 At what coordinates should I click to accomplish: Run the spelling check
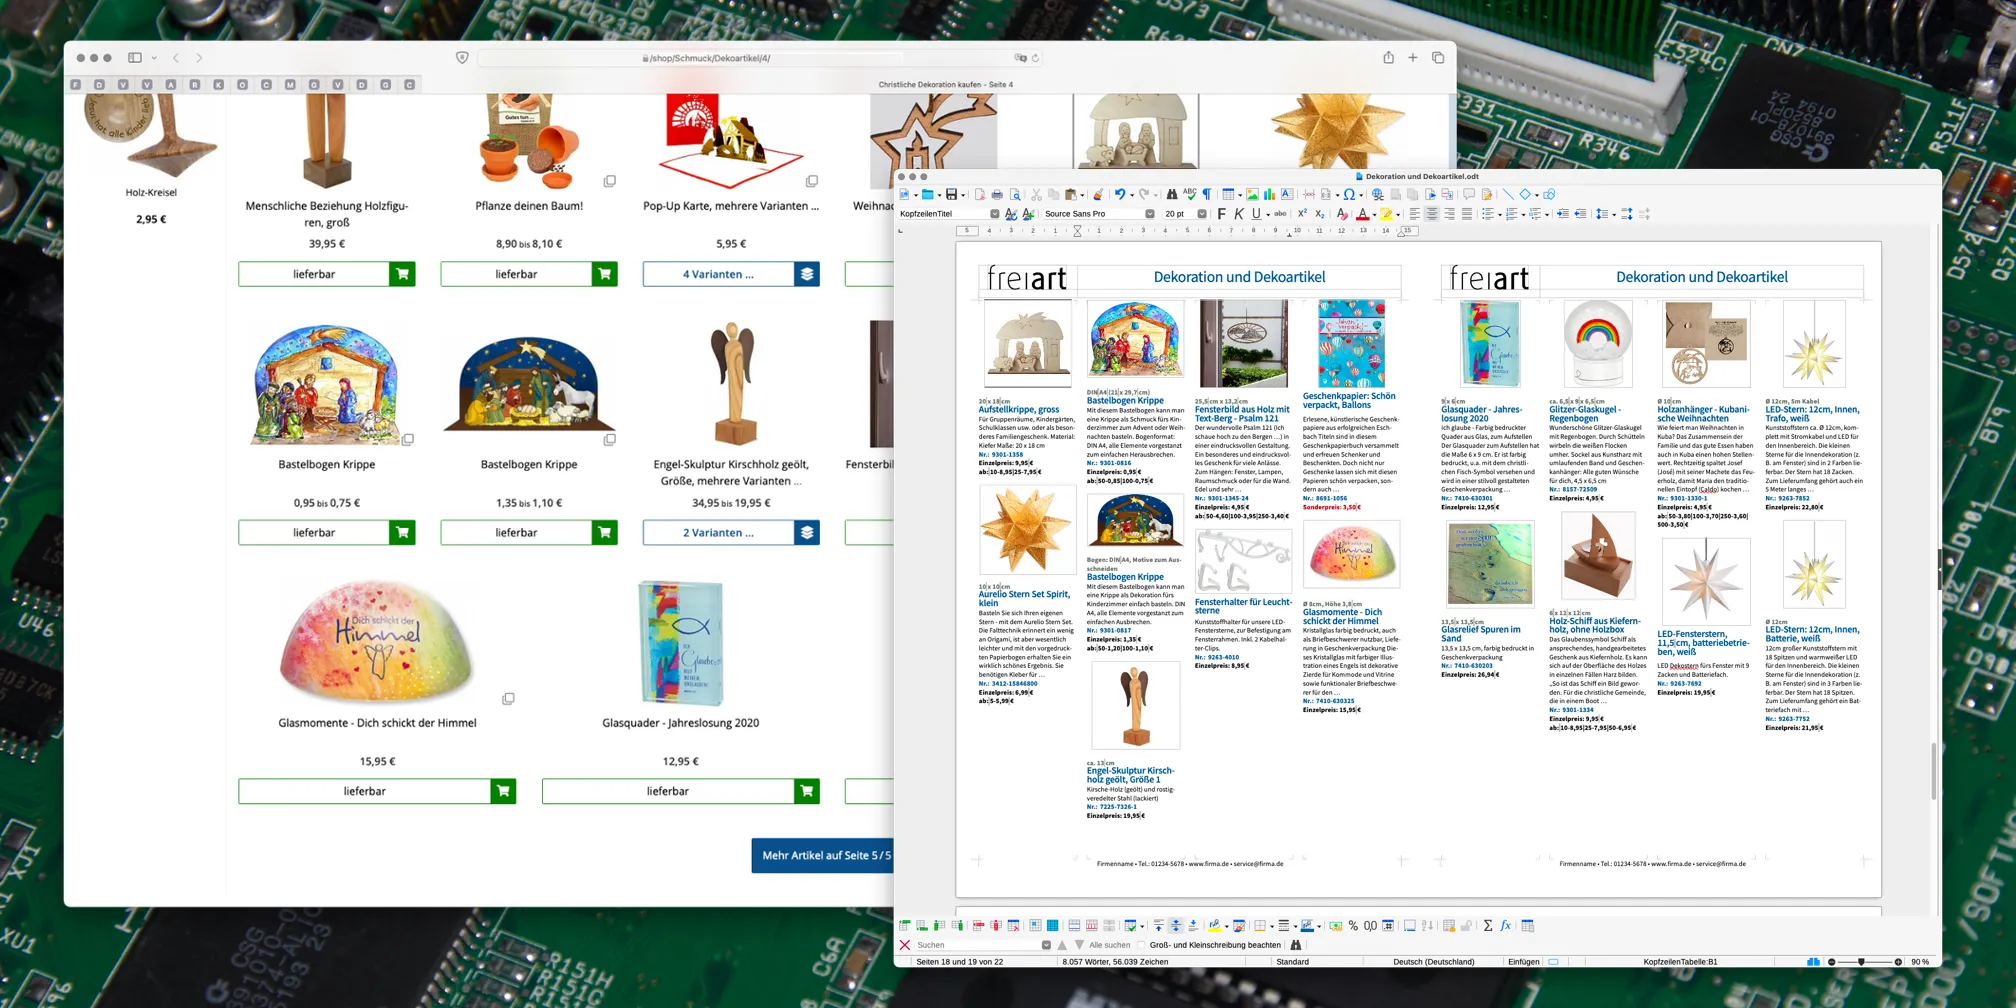[1190, 196]
